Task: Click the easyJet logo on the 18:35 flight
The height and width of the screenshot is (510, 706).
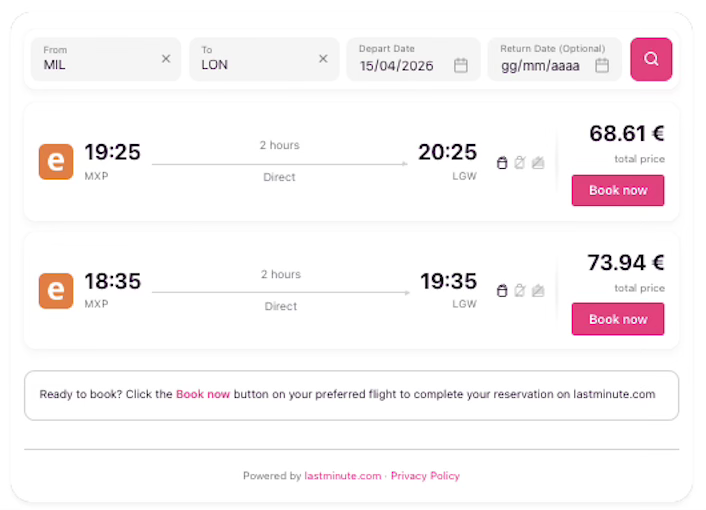Action: 56,291
